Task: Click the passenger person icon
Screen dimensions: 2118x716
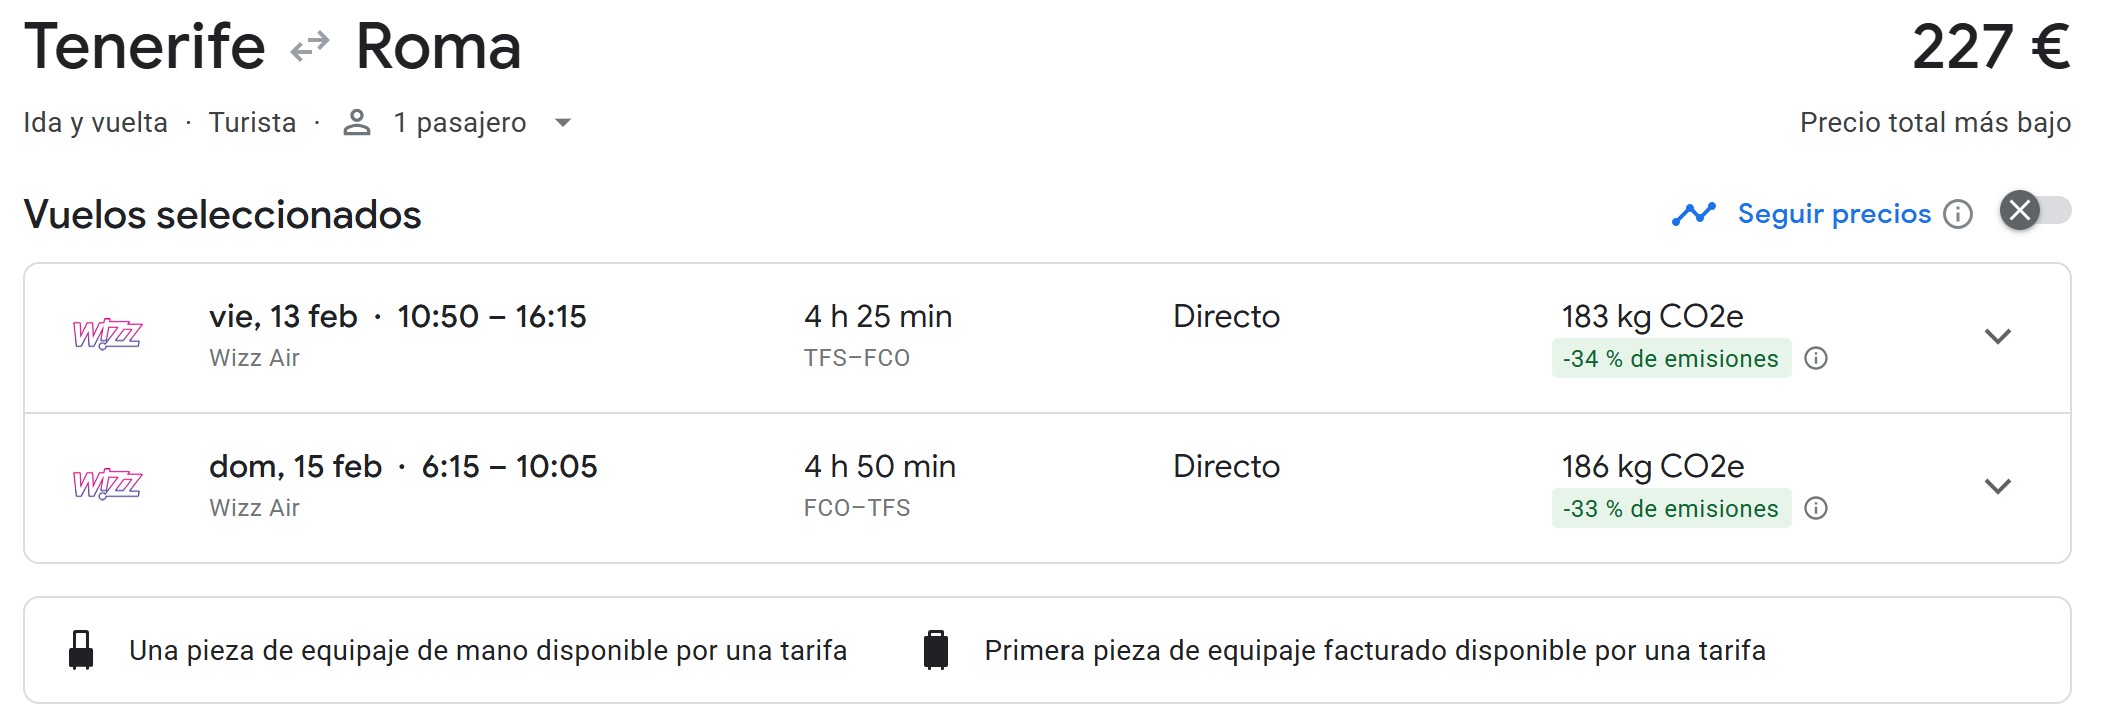Action: (x=357, y=123)
